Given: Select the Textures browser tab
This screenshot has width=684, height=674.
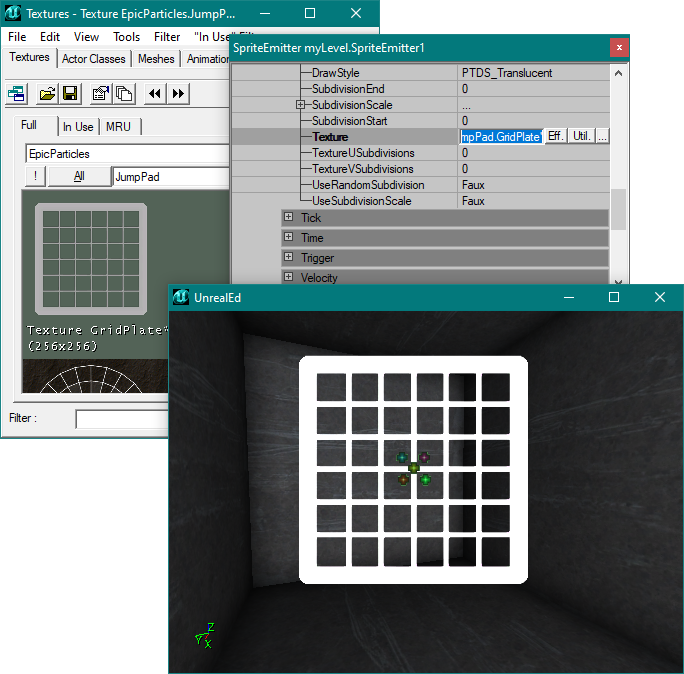Looking at the screenshot, I should (30, 57).
